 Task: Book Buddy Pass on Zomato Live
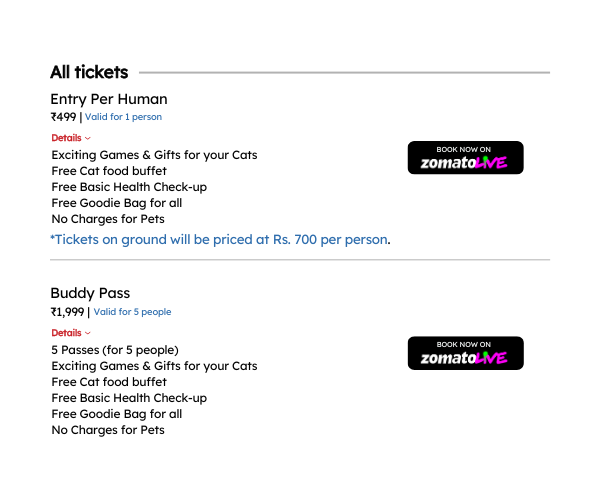click(465, 353)
